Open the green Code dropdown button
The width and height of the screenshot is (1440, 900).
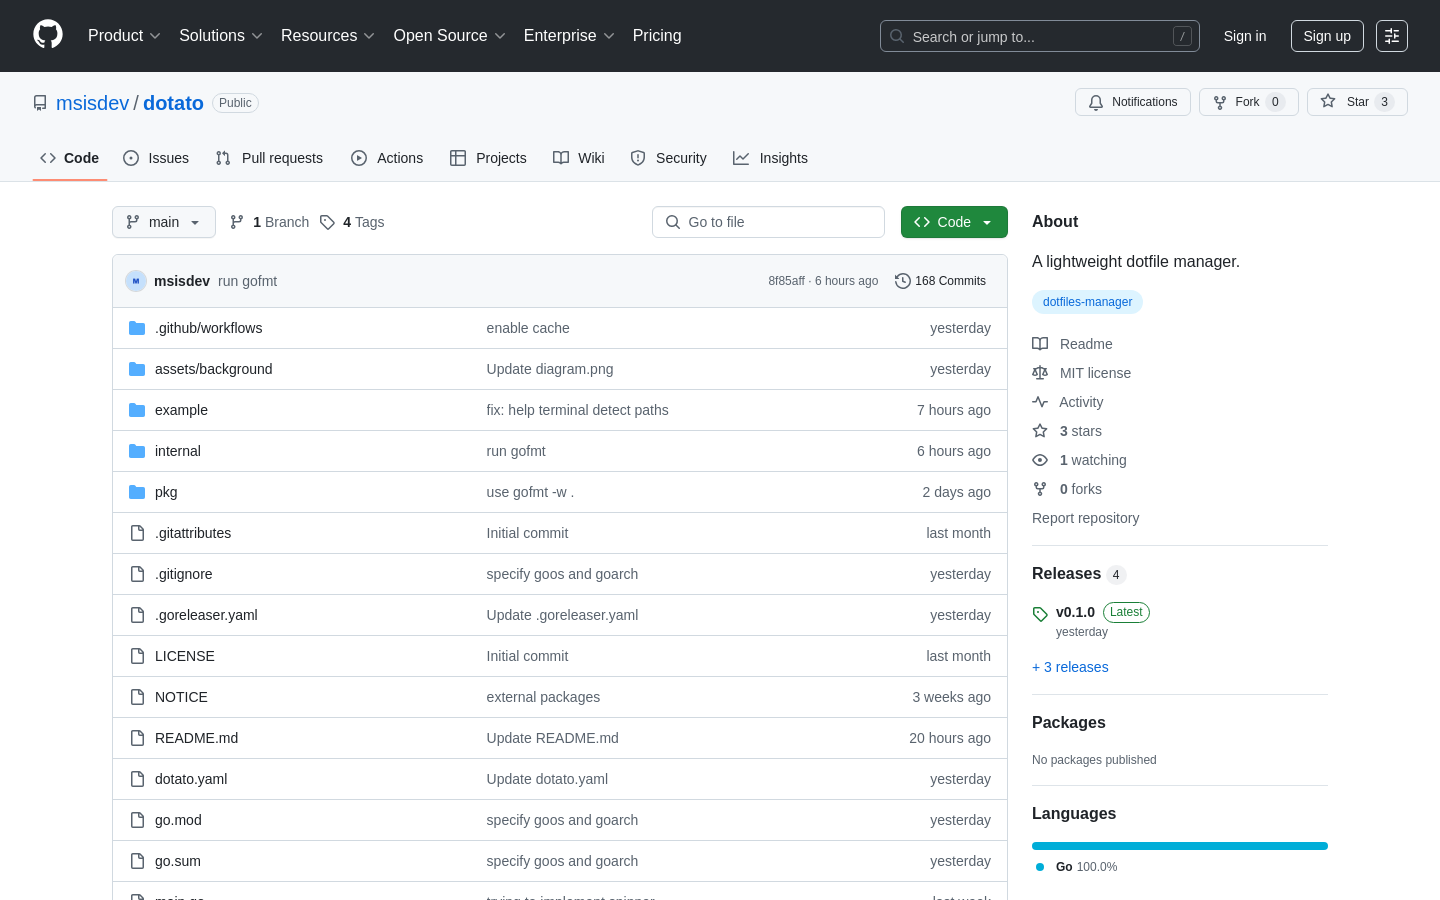point(954,222)
